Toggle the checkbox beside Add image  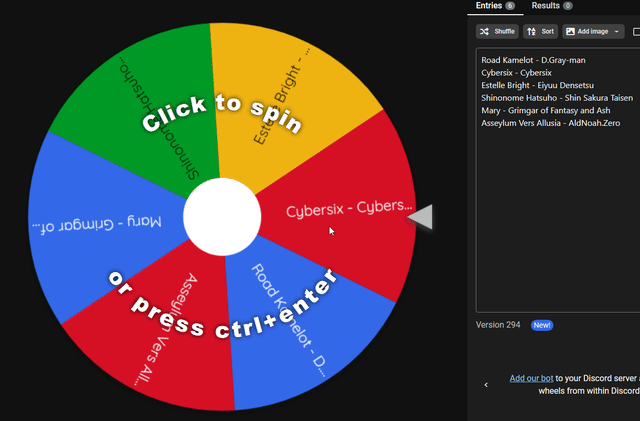click(636, 31)
